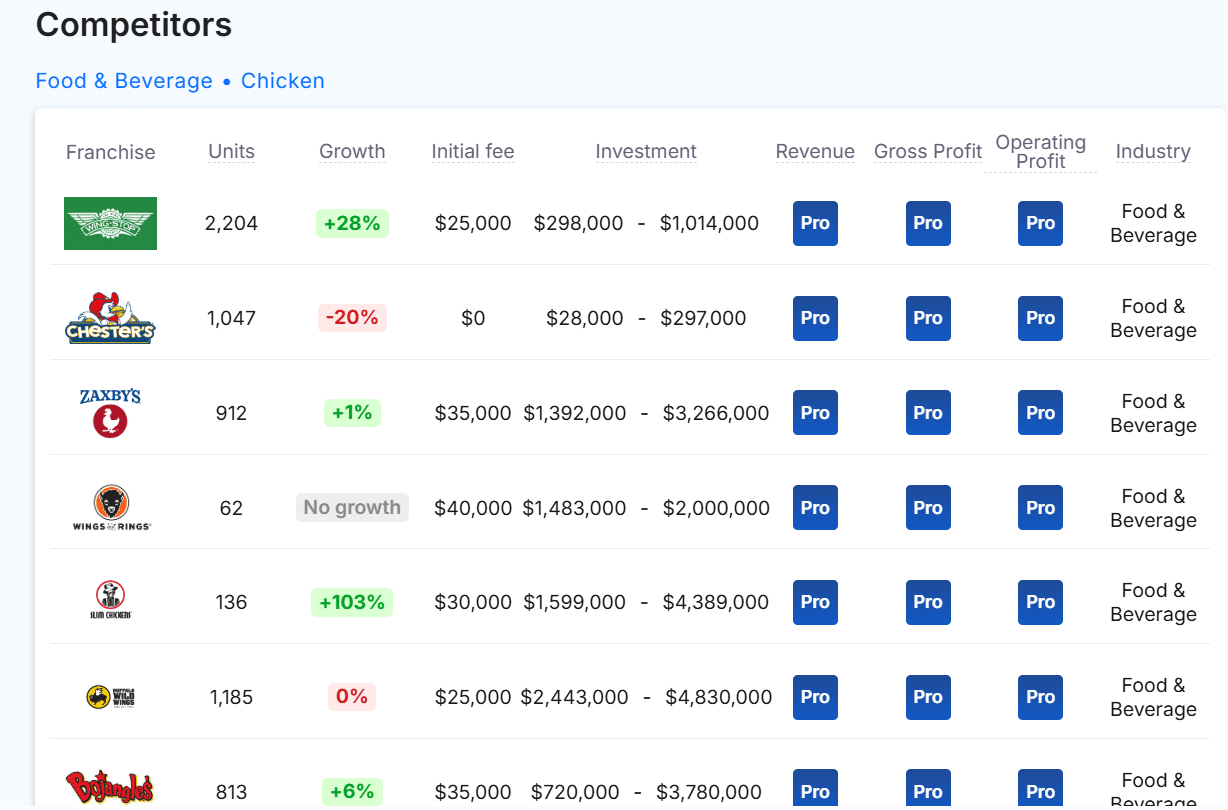
Task: Open the Zaxby's franchise logo
Action: (110, 413)
